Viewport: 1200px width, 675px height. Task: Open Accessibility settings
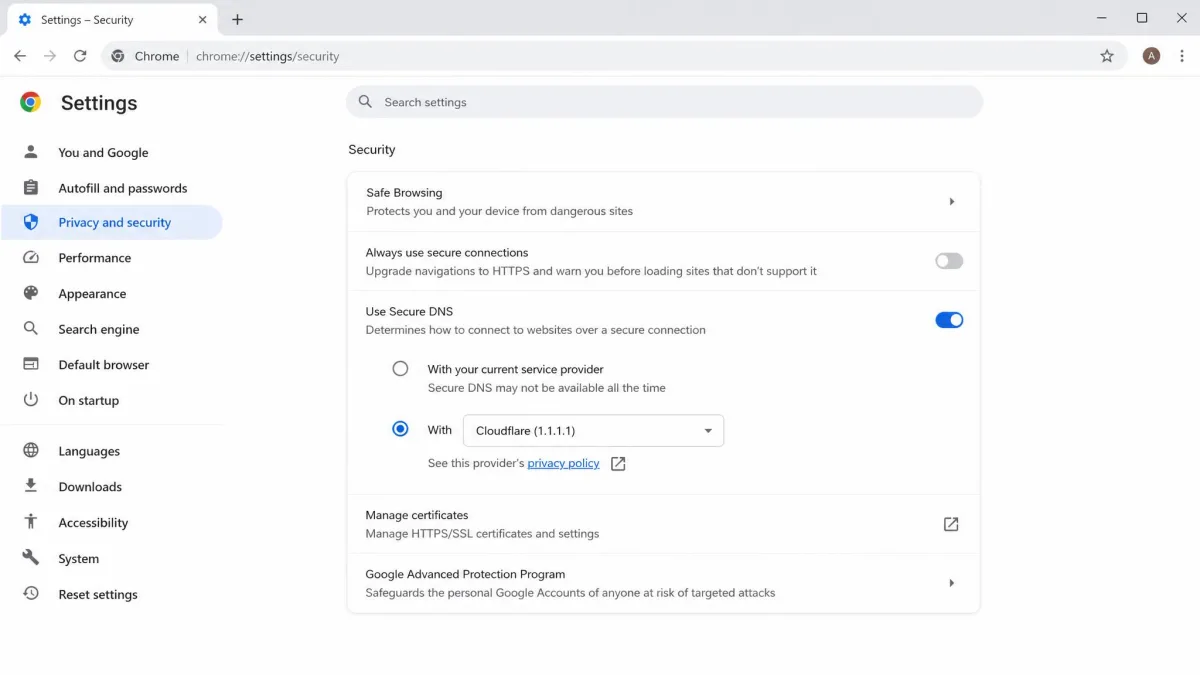tap(93, 523)
